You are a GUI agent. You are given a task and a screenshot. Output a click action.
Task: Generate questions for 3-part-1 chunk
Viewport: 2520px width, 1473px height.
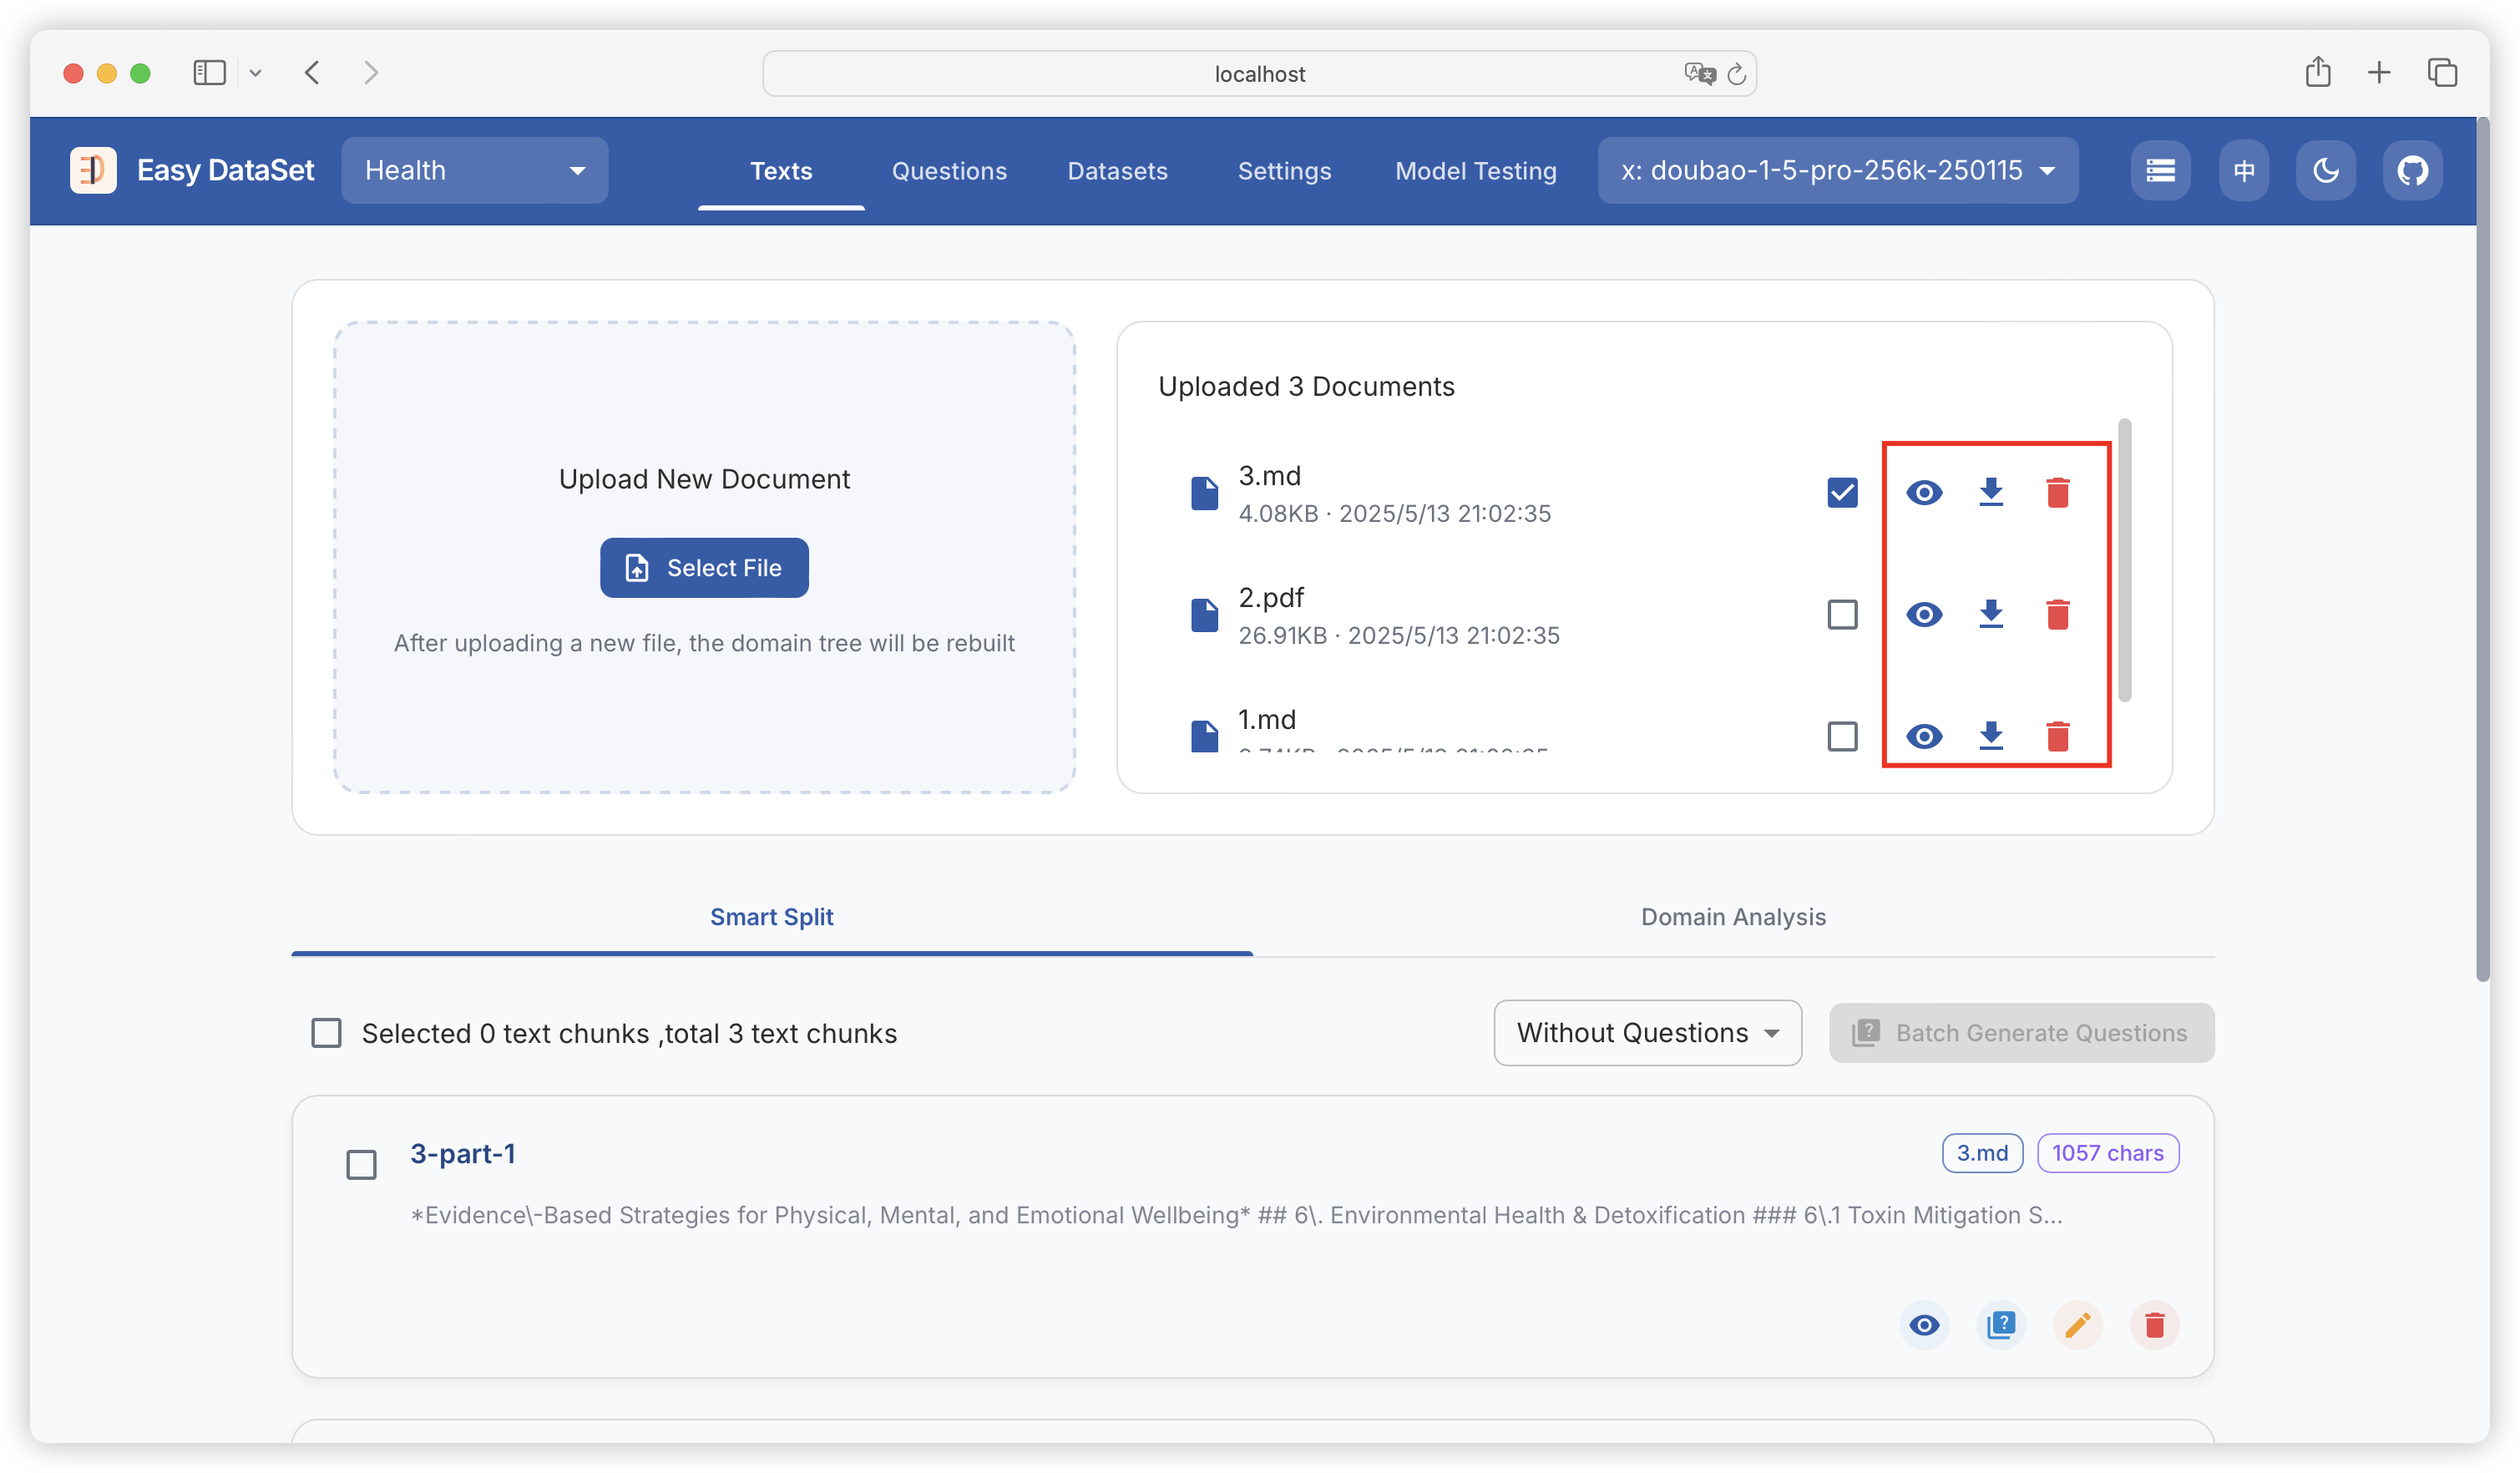coord(2000,1325)
